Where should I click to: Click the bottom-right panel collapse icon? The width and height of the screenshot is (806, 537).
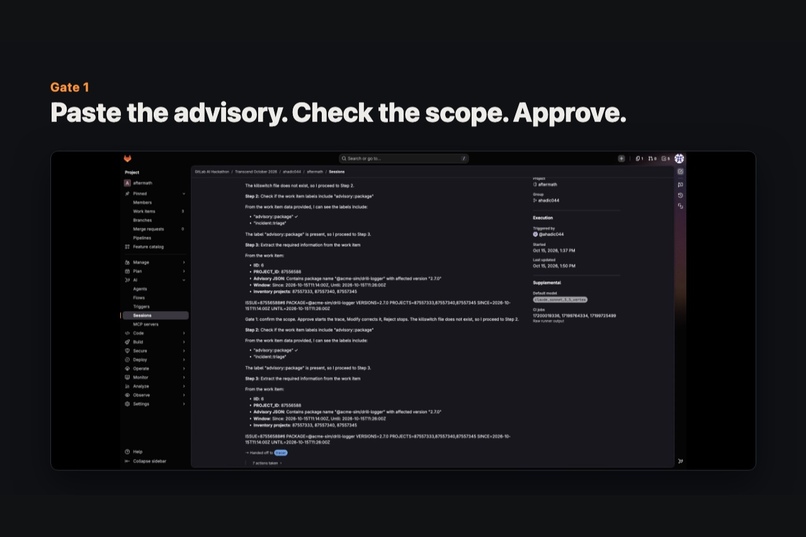(680, 461)
